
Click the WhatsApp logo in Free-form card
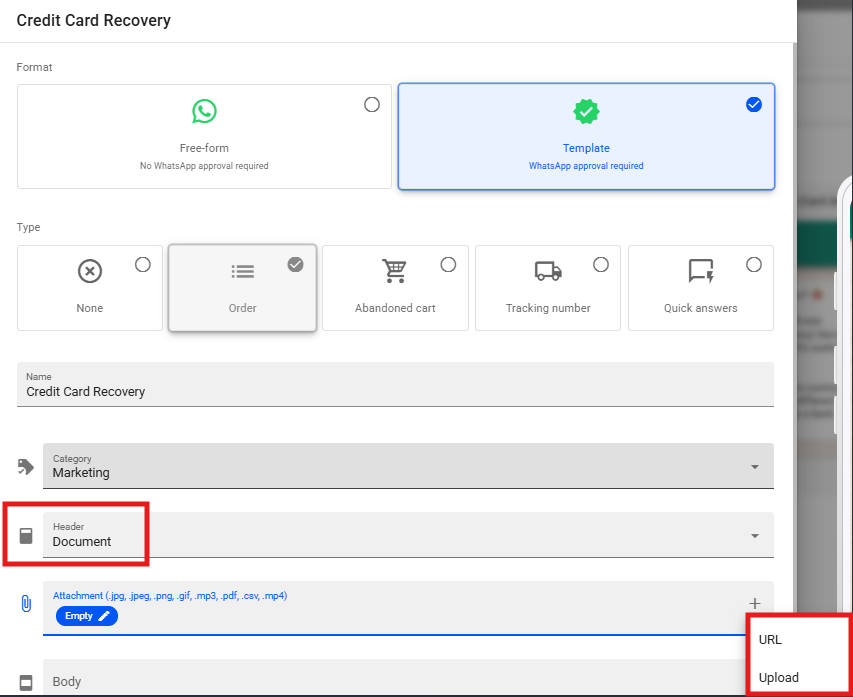tap(204, 111)
